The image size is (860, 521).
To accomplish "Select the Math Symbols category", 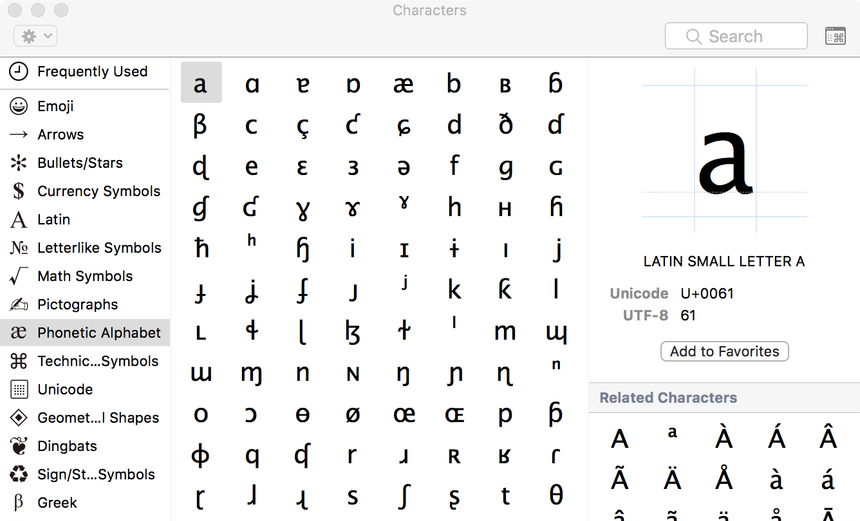I will coord(84,276).
